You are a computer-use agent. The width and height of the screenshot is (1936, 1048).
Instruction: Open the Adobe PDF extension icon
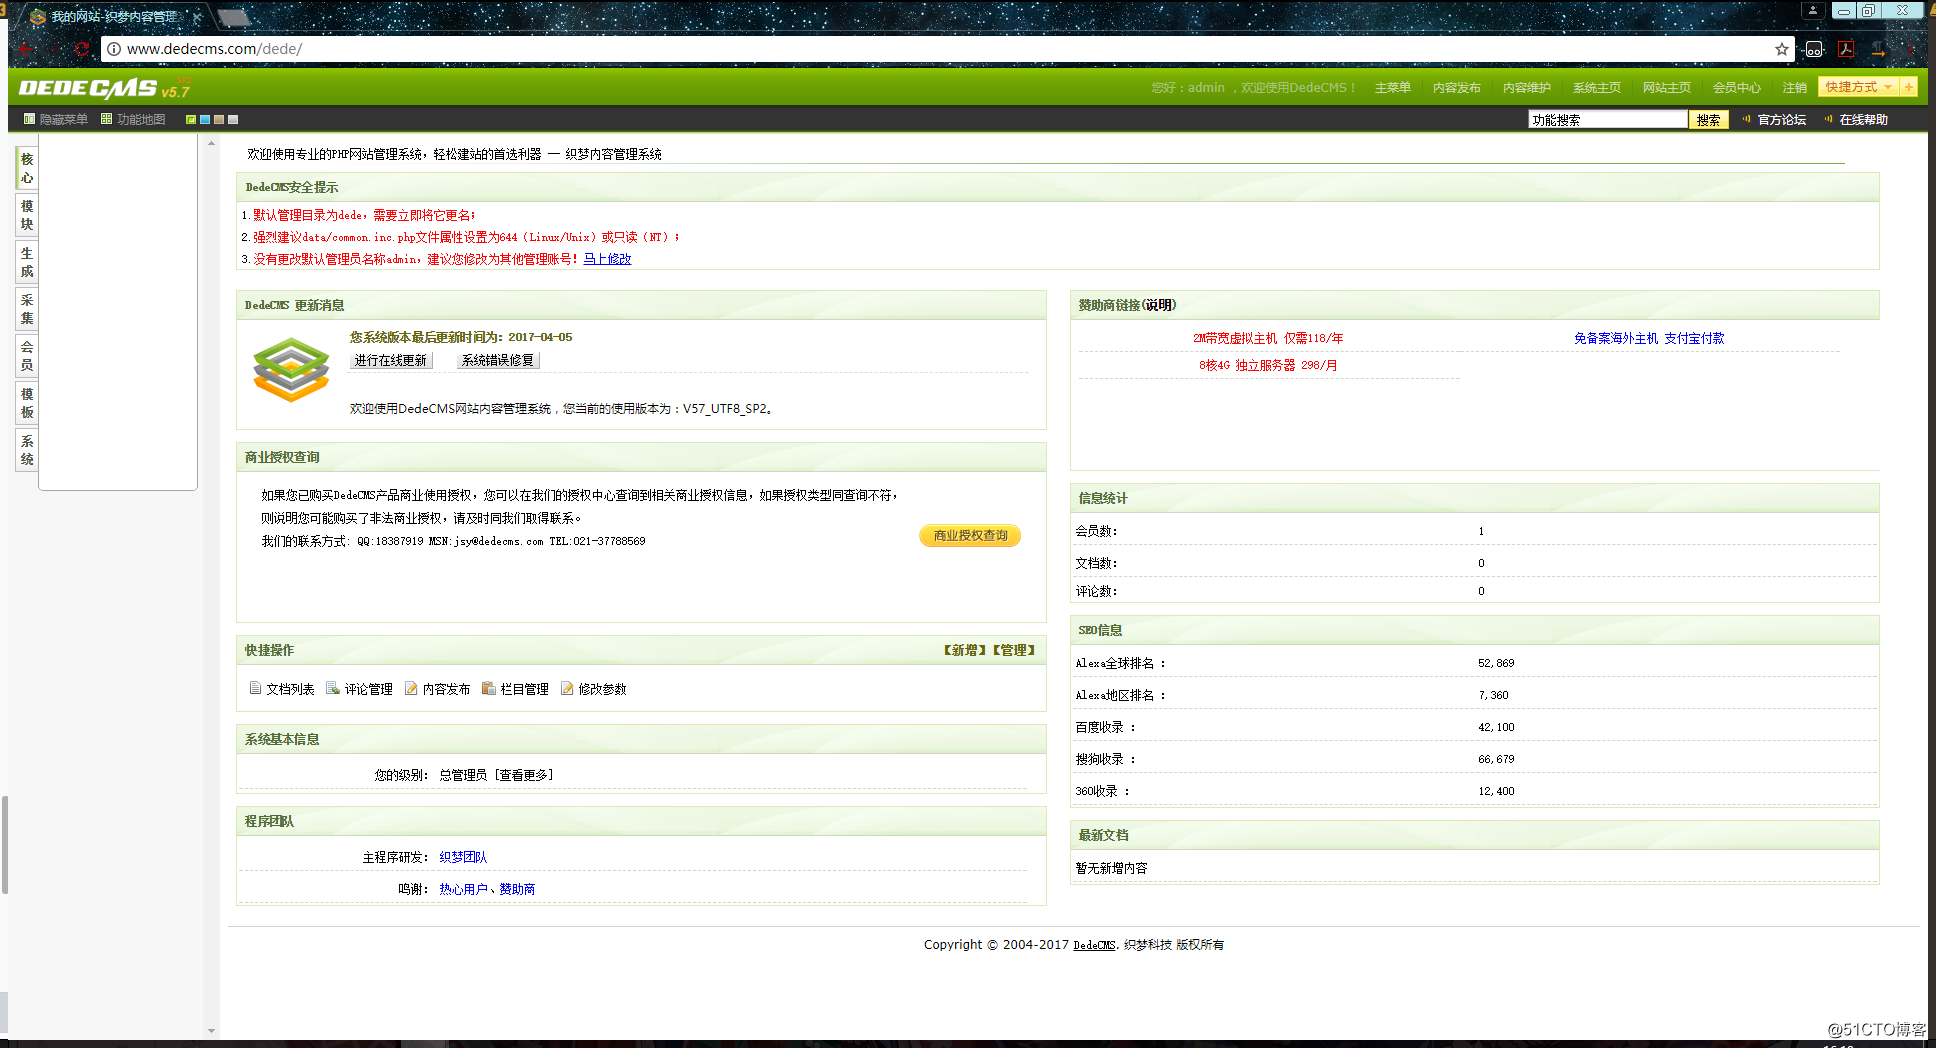coord(1846,49)
